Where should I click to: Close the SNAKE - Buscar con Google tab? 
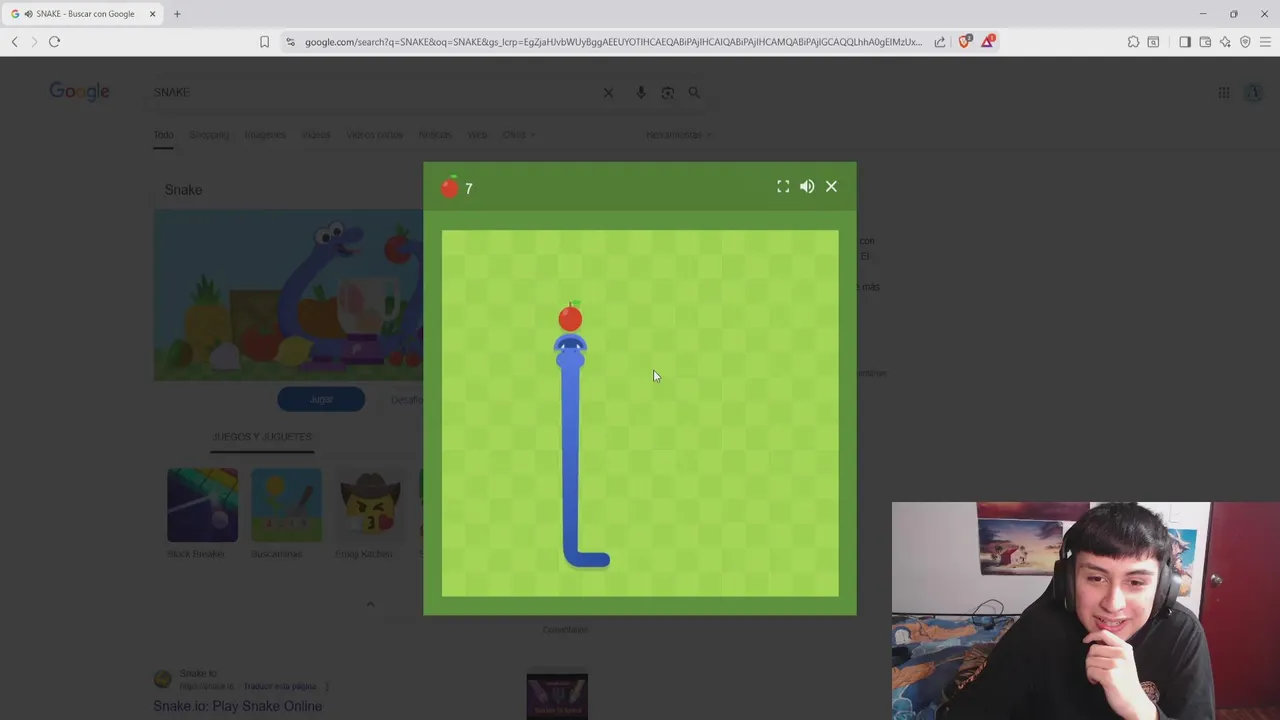pos(152,14)
